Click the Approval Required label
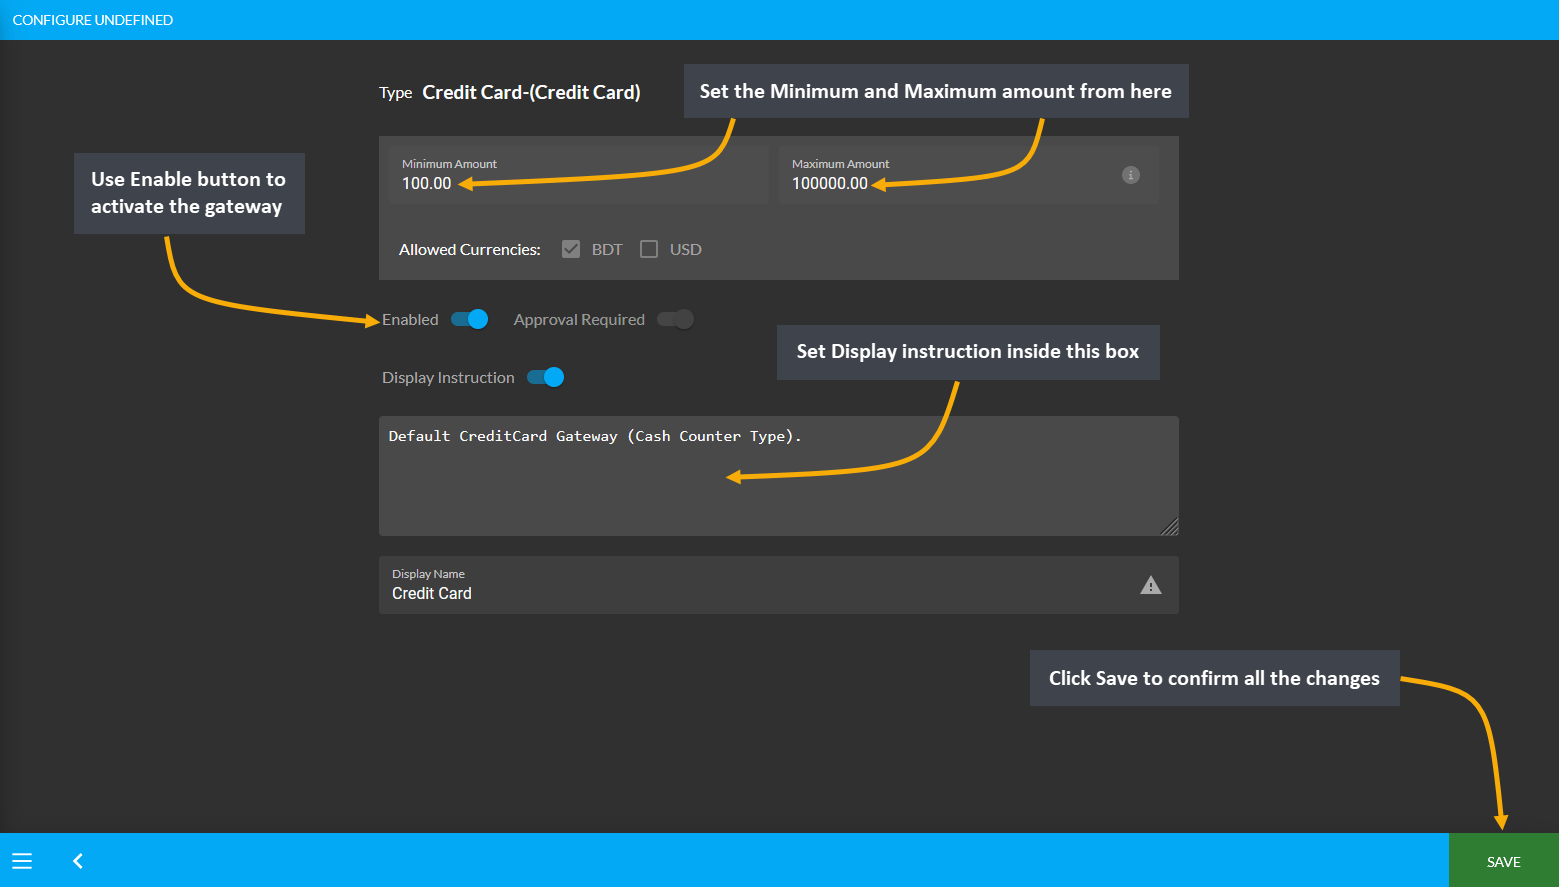The image size is (1559, 887). click(x=579, y=319)
